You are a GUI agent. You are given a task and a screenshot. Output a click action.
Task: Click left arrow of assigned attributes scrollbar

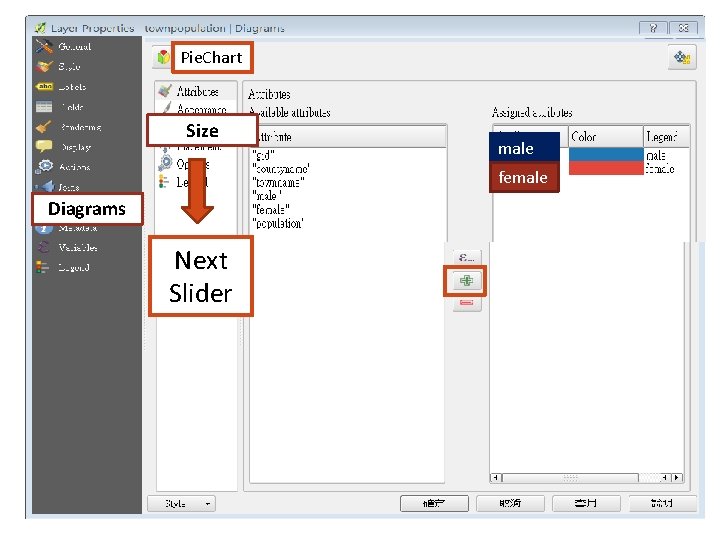pyautogui.click(x=495, y=478)
